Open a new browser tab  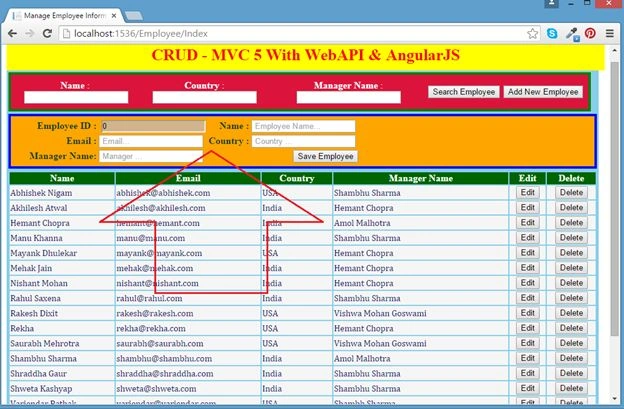(134, 16)
